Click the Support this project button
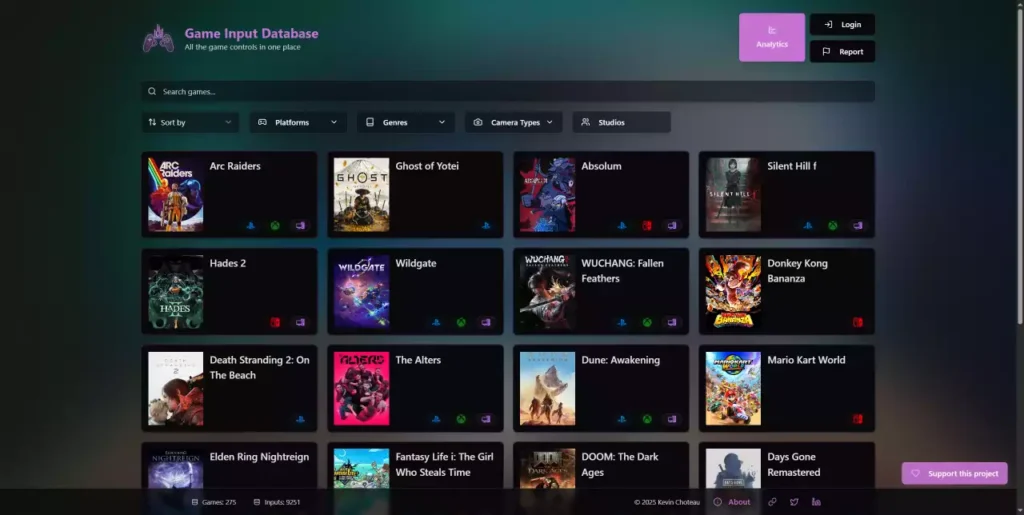The image size is (1024, 515). [954, 473]
